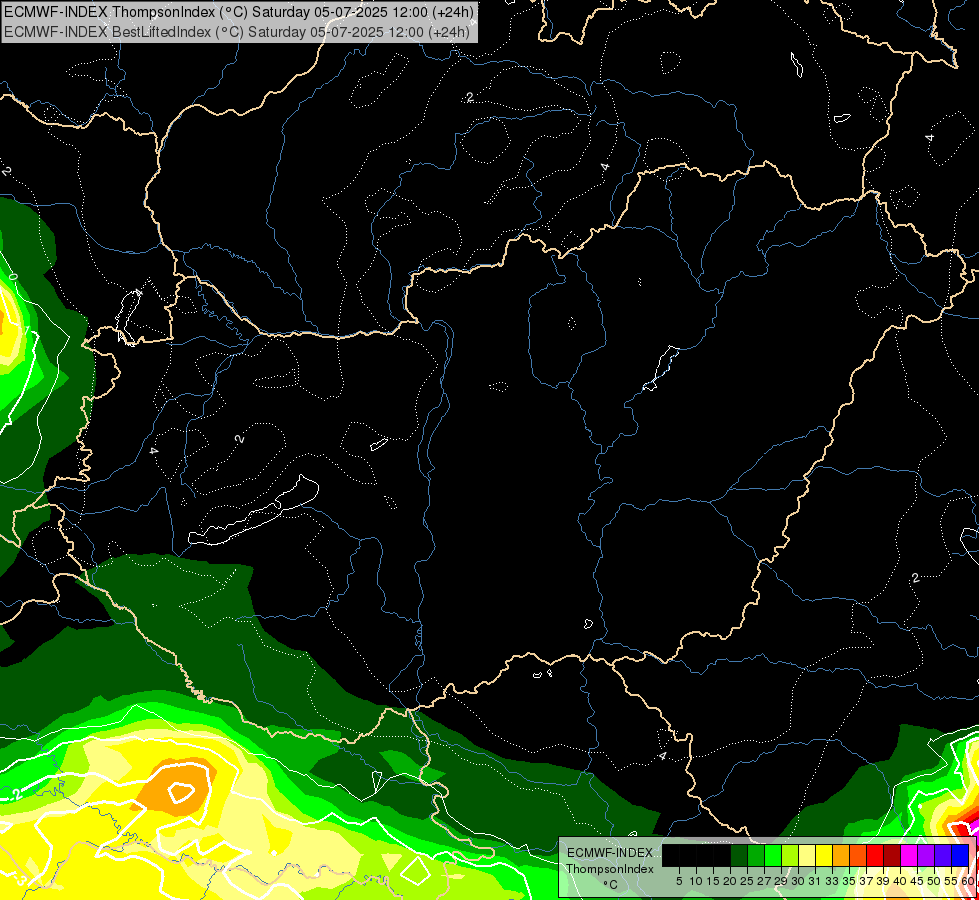Pick the purple 45-50 legend swatch
This screenshot has height=900, width=979.
coord(926,855)
